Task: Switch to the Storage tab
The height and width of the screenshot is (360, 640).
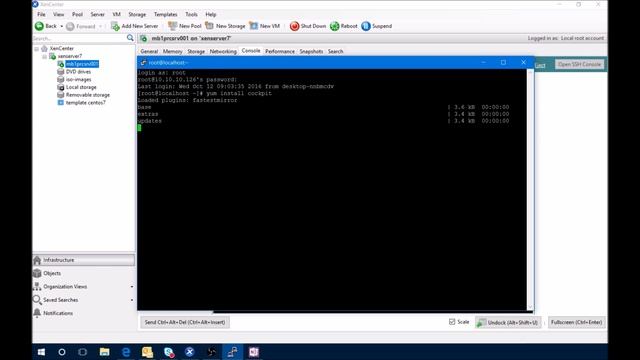Action: coord(196,51)
